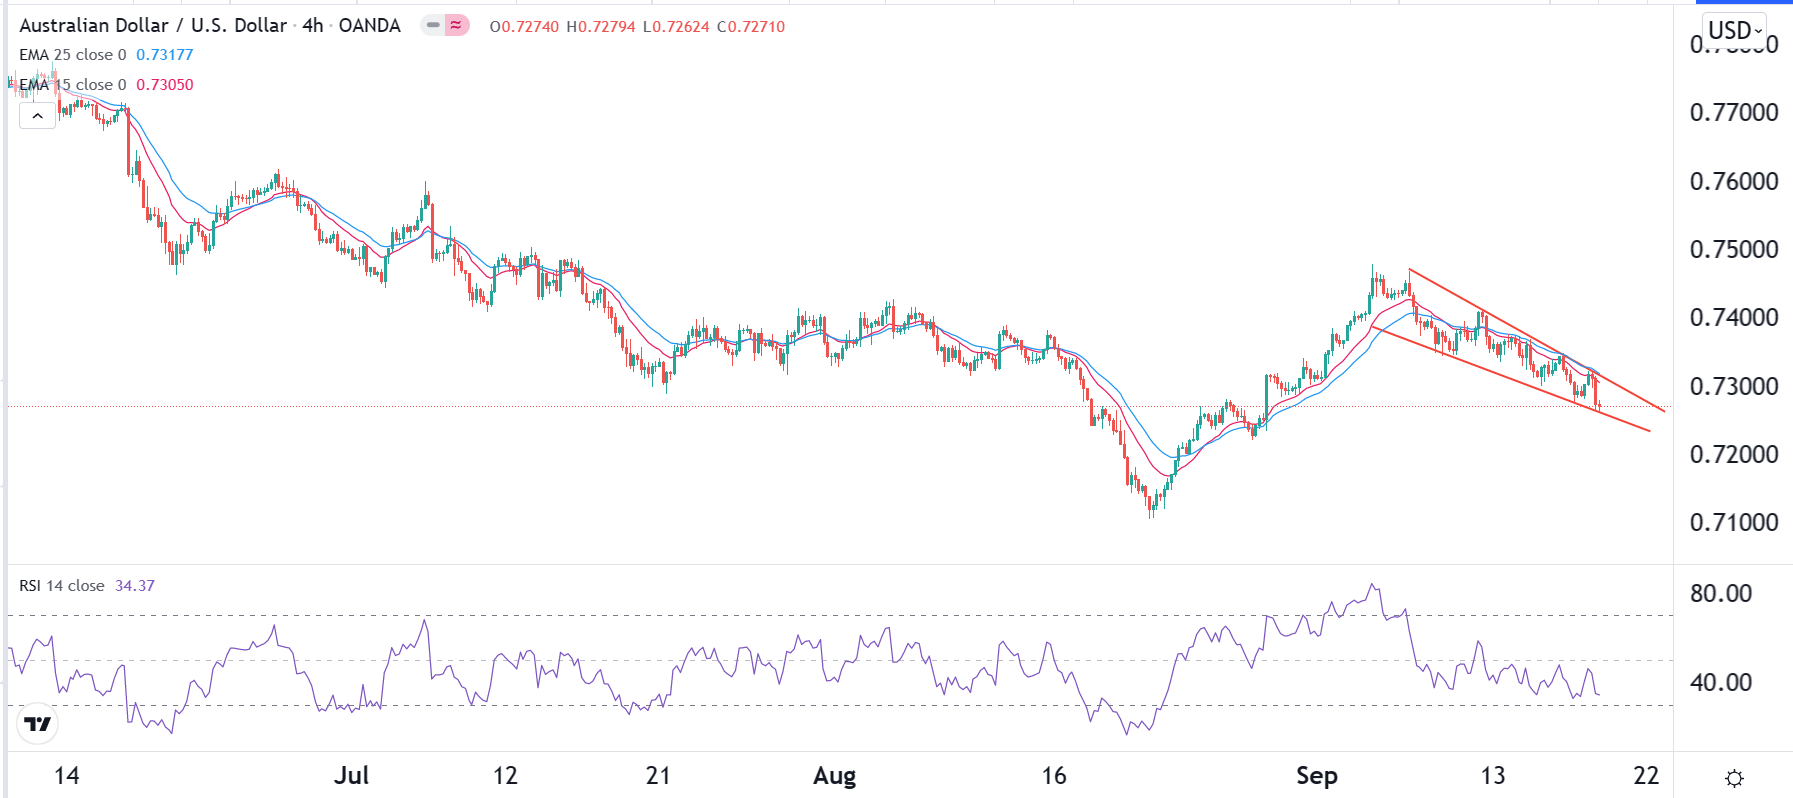The height and width of the screenshot is (798, 1793).
Task: Click the Sep label on time axis
Action: tap(1316, 776)
